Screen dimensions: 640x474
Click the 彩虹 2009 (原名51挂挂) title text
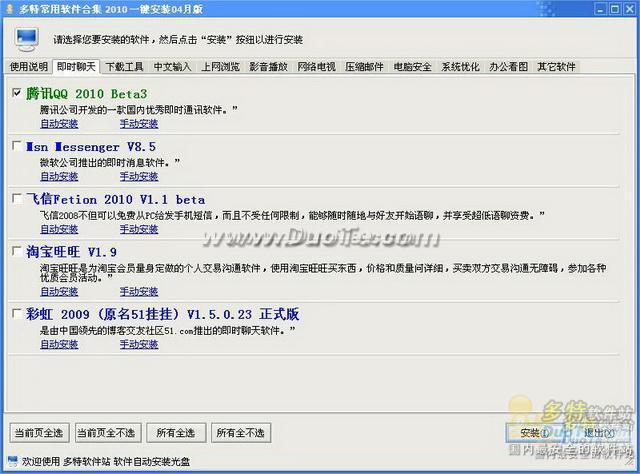coord(162,314)
